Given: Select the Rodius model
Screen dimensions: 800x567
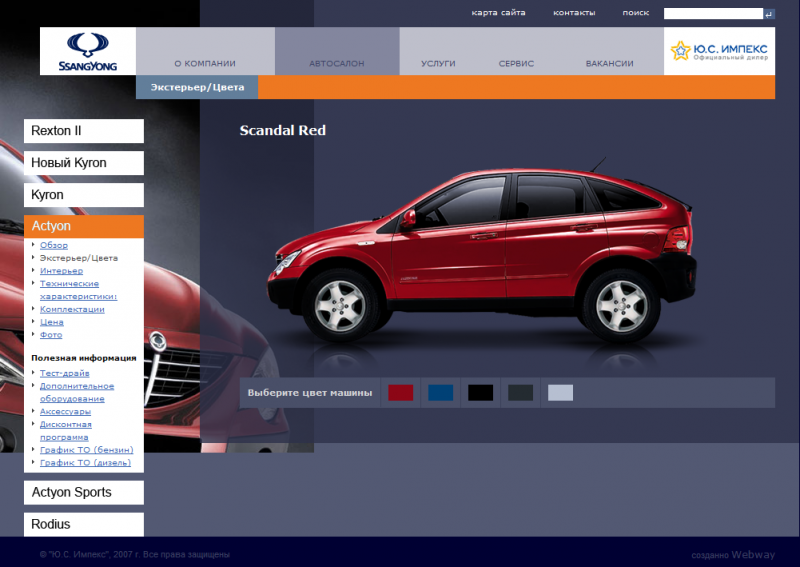Looking at the screenshot, I should [x=84, y=524].
